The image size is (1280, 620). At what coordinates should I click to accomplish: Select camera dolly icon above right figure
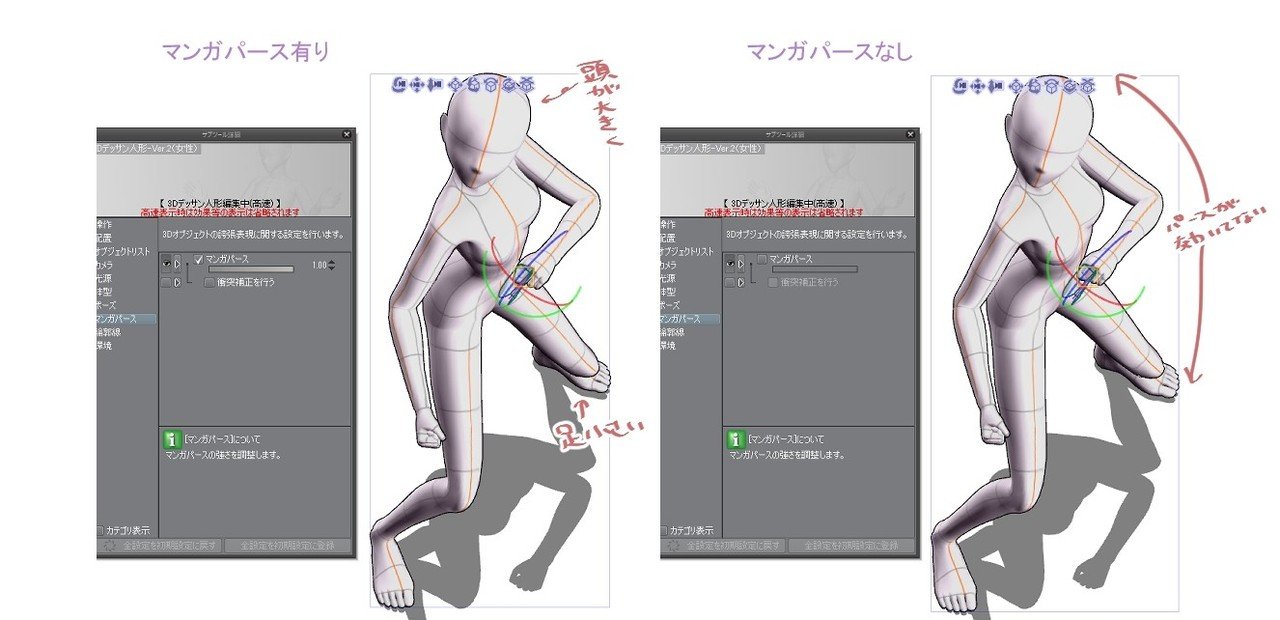click(x=996, y=86)
